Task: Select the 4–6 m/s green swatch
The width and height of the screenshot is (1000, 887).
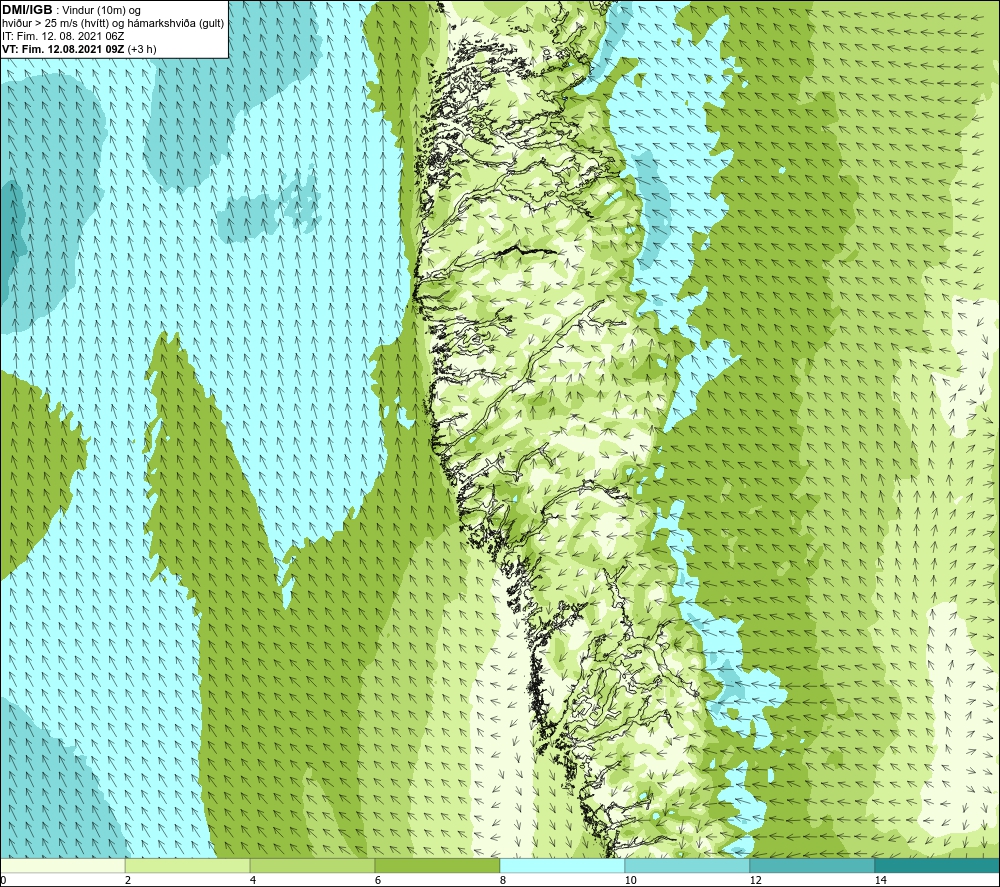Action: coord(312,865)
